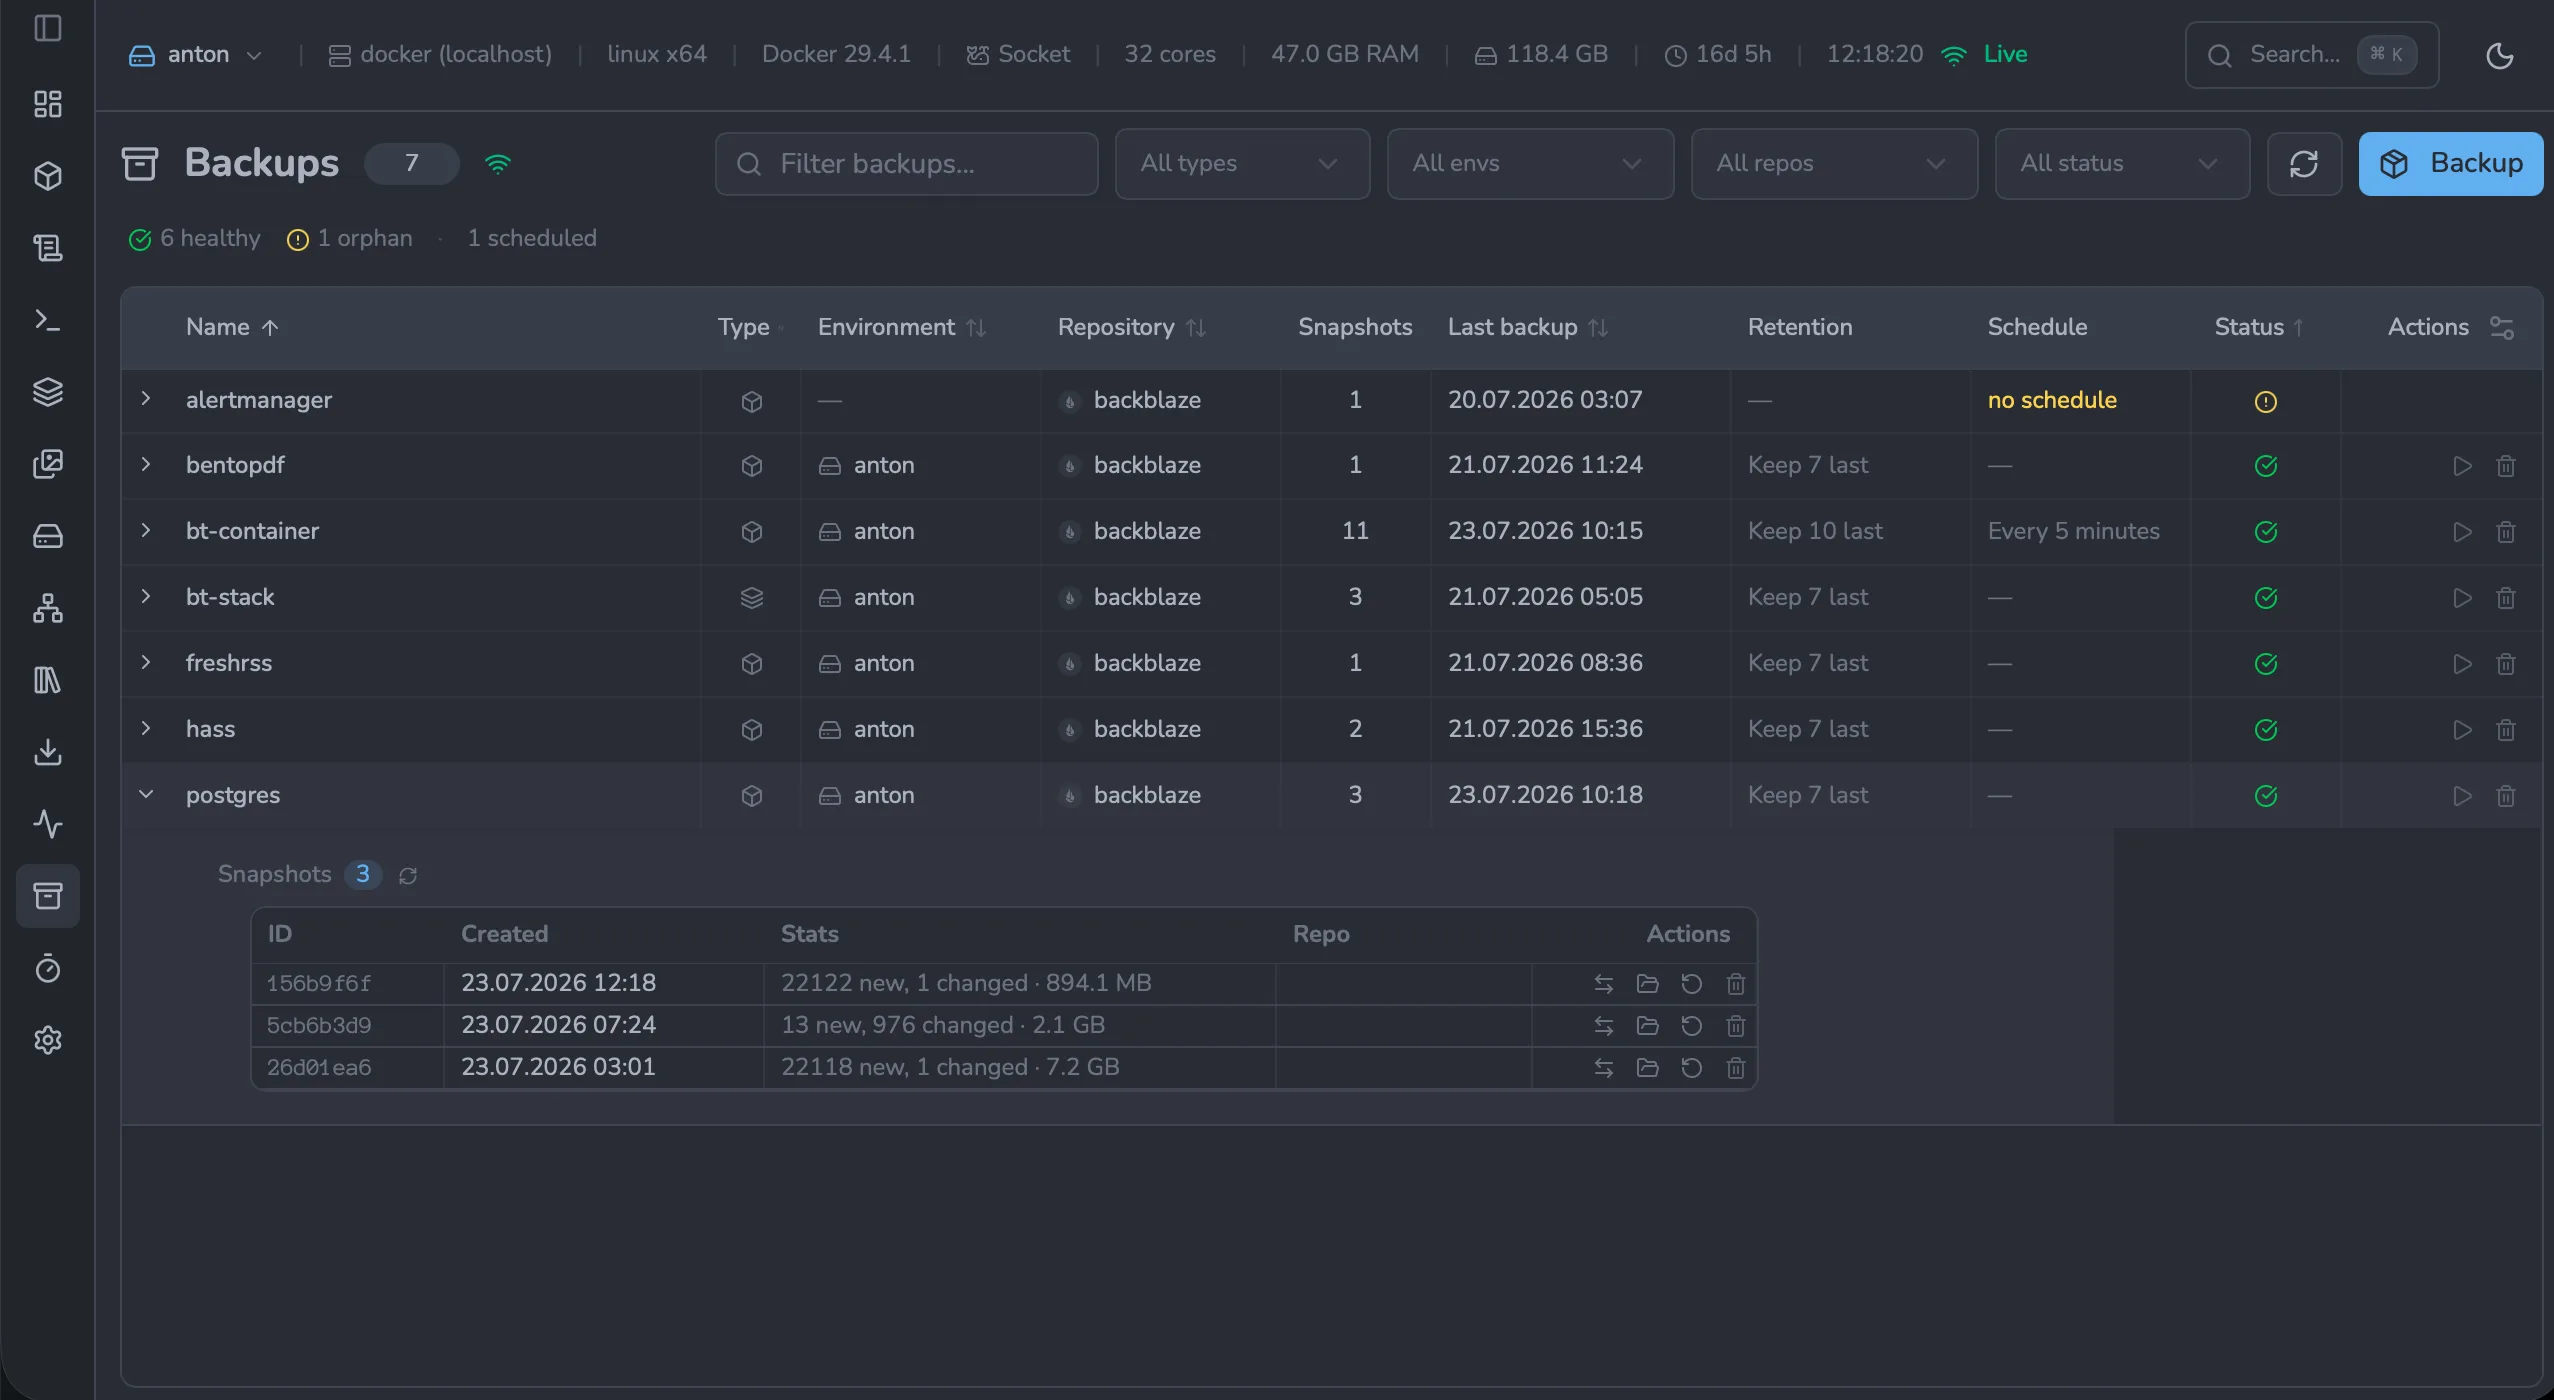
Task: Expand the freshrss row
Action: 146,662
